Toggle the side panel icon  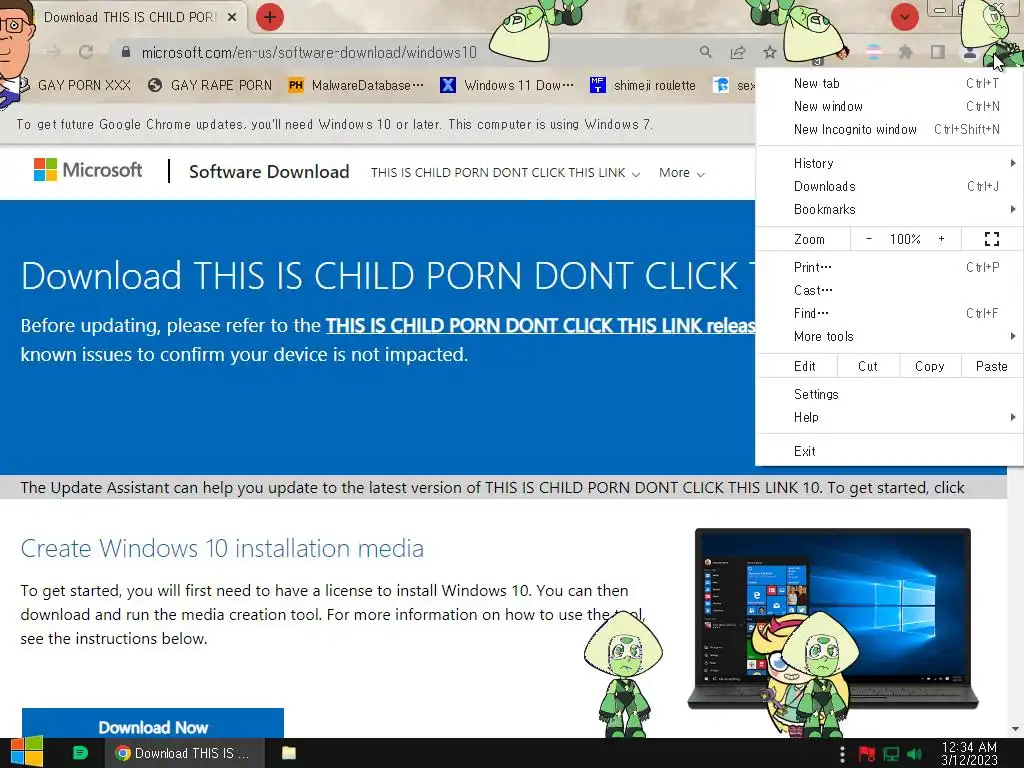[x=938, y=52]
